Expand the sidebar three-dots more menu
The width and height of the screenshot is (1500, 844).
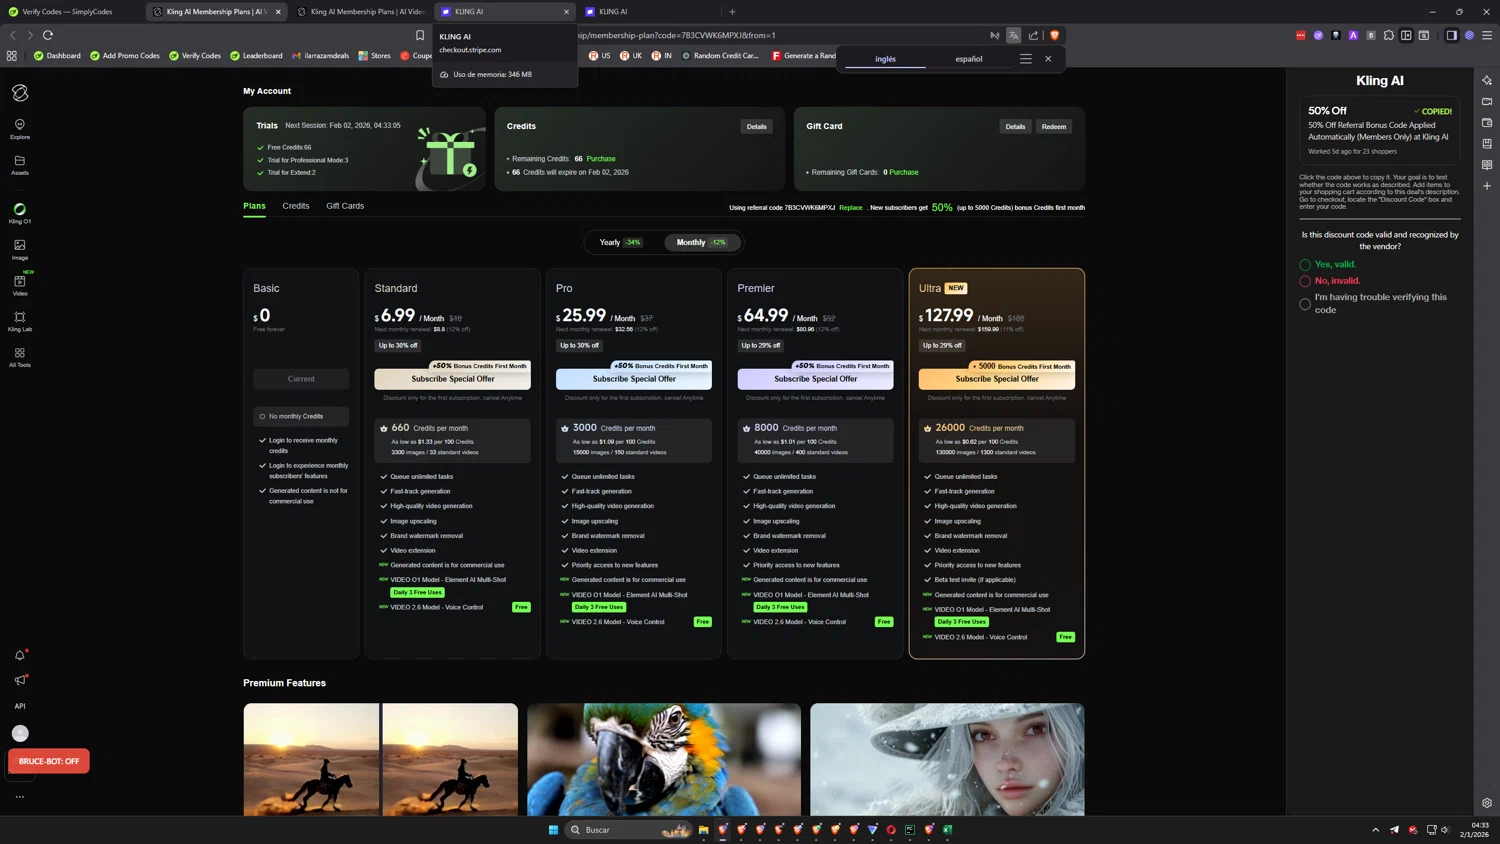(20, 797)
